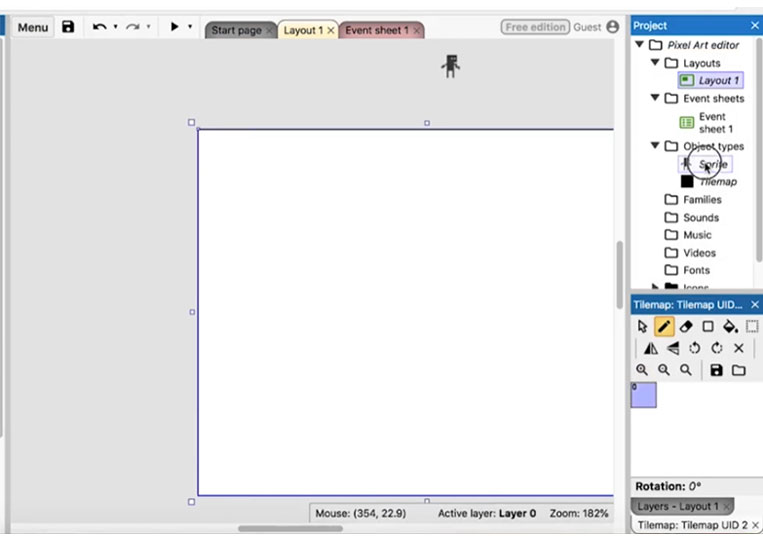The image size is (763, 541).
Task: Close the Start page tab
Action: [269, 31]
